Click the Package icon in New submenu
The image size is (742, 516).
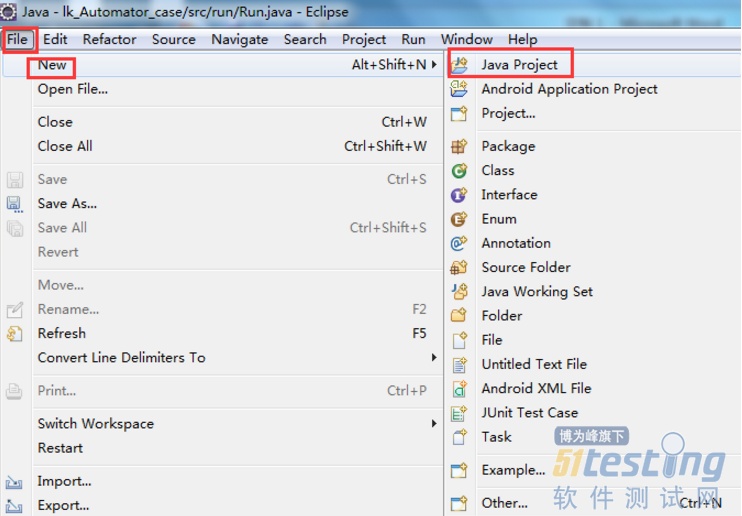[459, 146]
